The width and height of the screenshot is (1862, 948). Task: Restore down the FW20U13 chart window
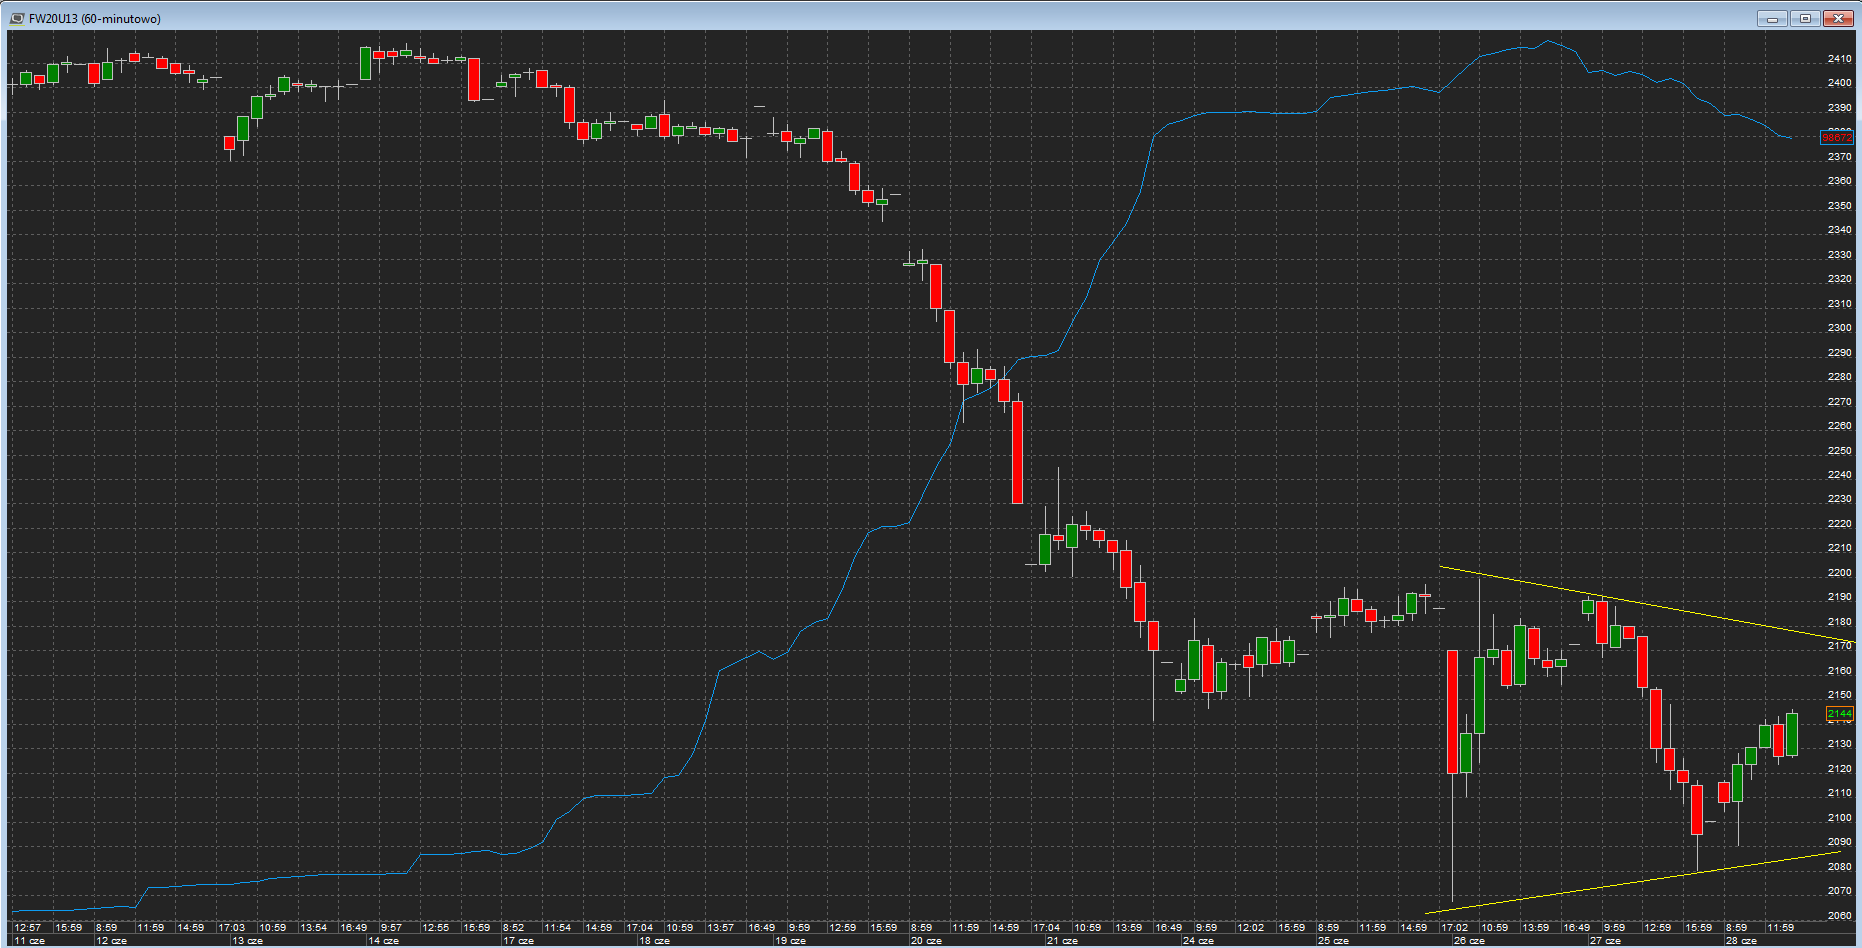[x=1805, y=18]
